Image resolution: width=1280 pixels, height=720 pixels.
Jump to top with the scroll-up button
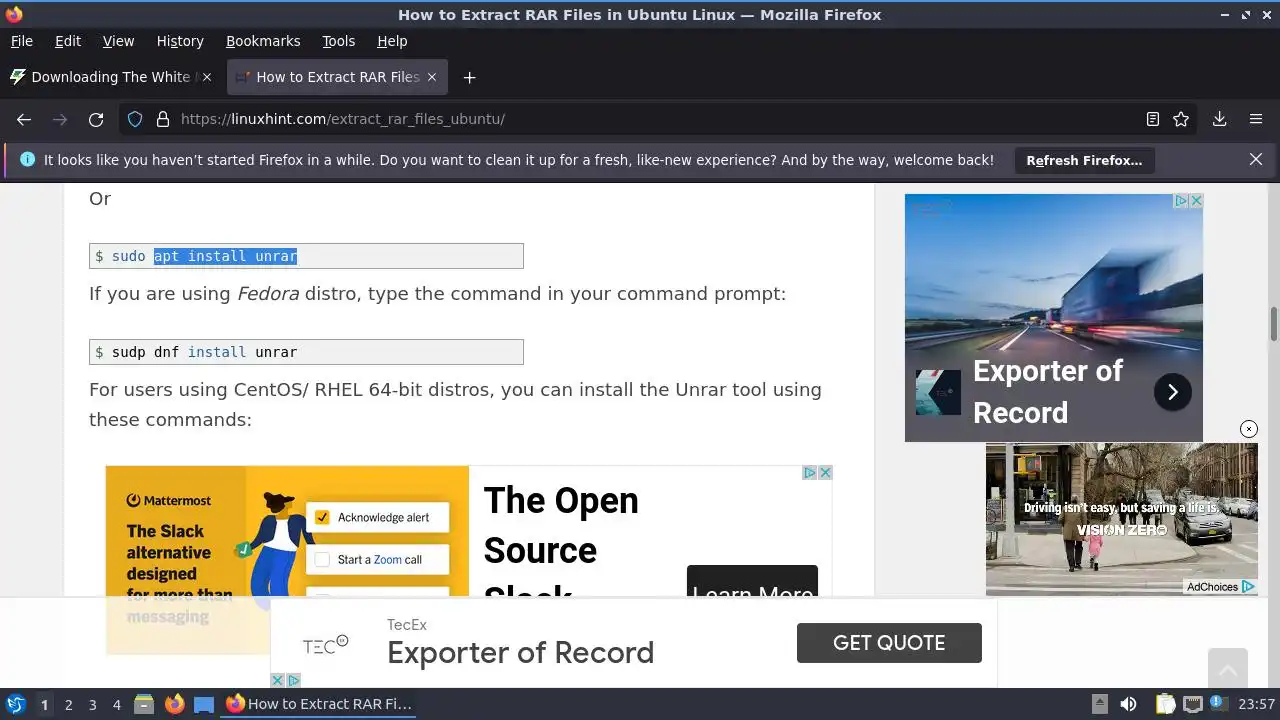click(x=1228, y=668)
